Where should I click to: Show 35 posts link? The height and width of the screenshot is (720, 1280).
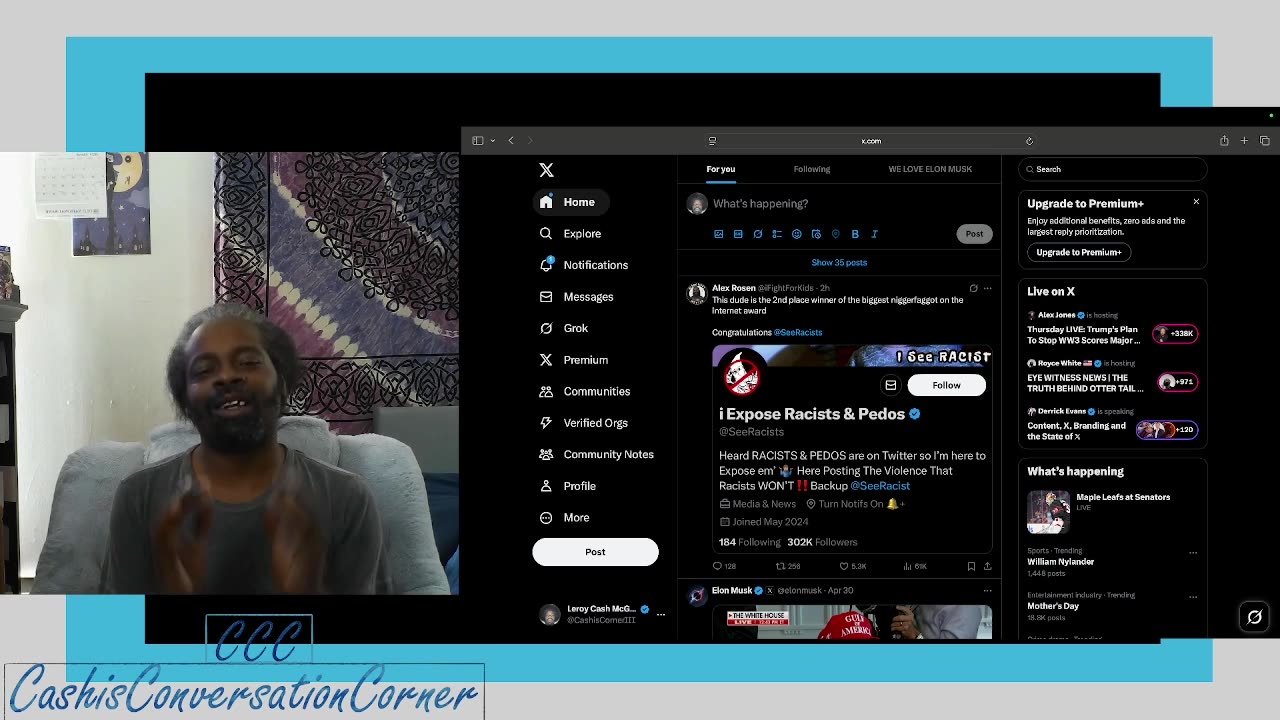pos(839,263)
